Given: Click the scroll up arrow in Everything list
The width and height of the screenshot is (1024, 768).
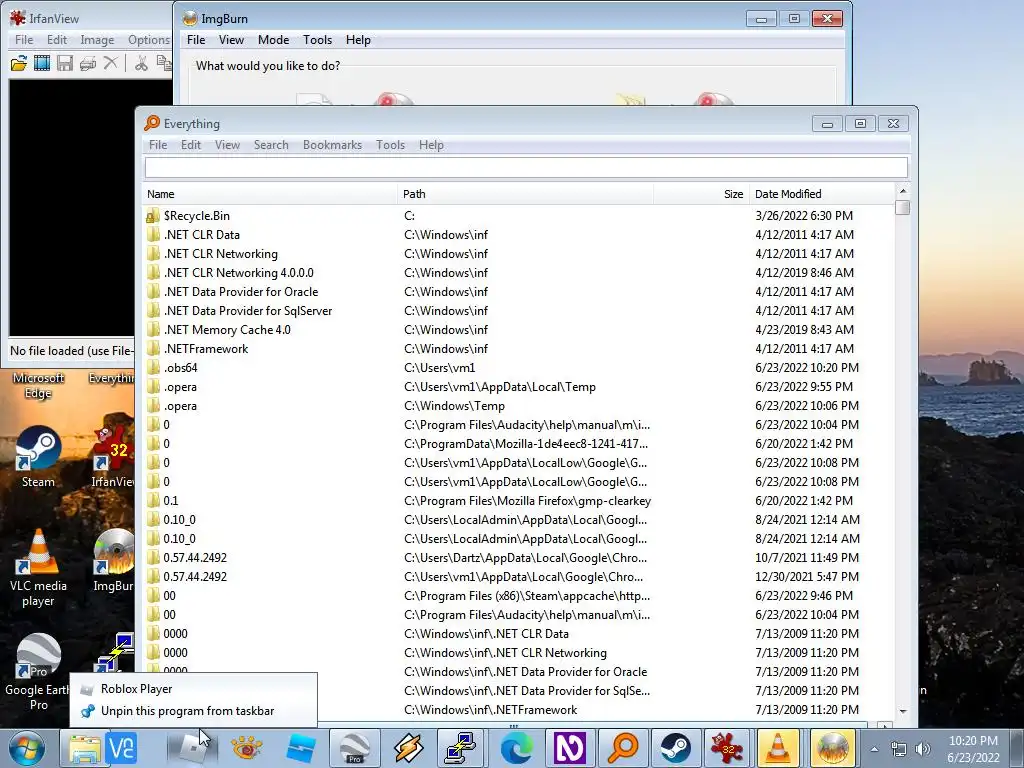Looking at the screenshot, I should (x=903, y=191).
